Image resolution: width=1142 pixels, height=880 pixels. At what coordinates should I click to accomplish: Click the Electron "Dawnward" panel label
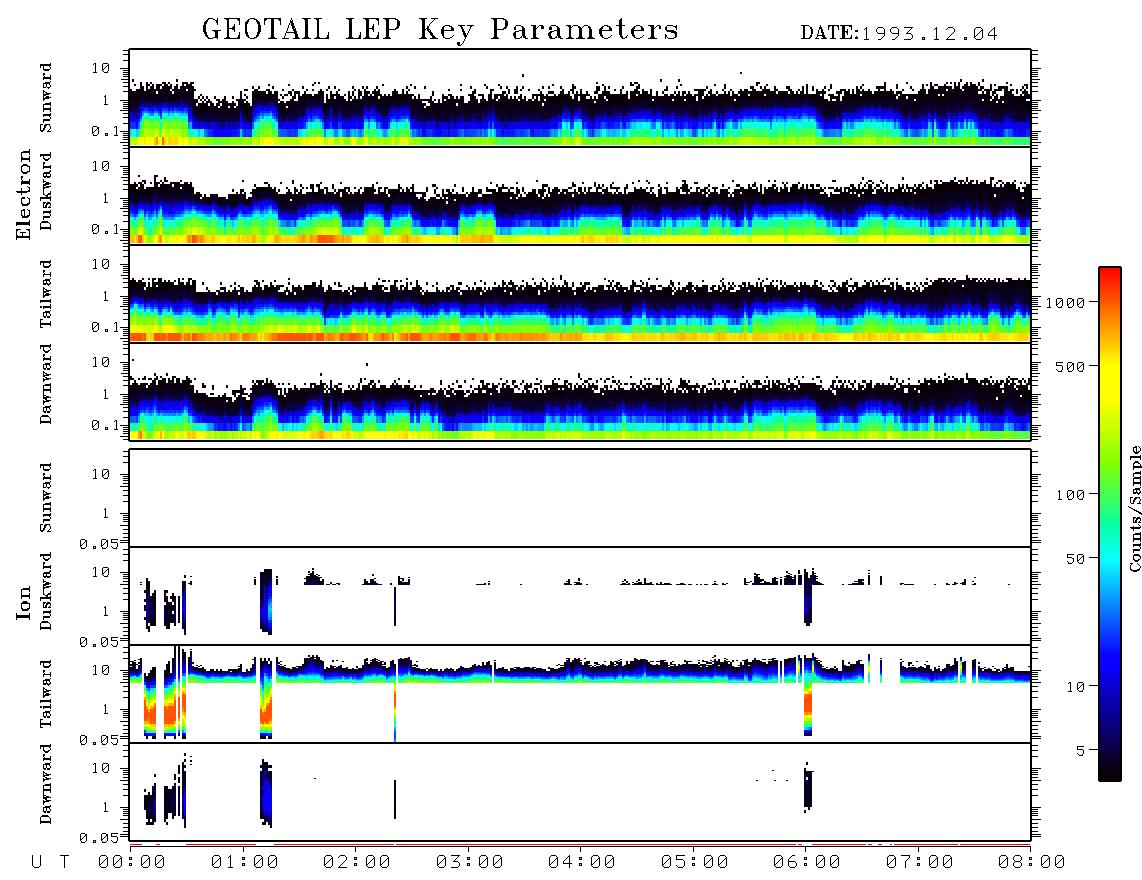click(45, 384)
